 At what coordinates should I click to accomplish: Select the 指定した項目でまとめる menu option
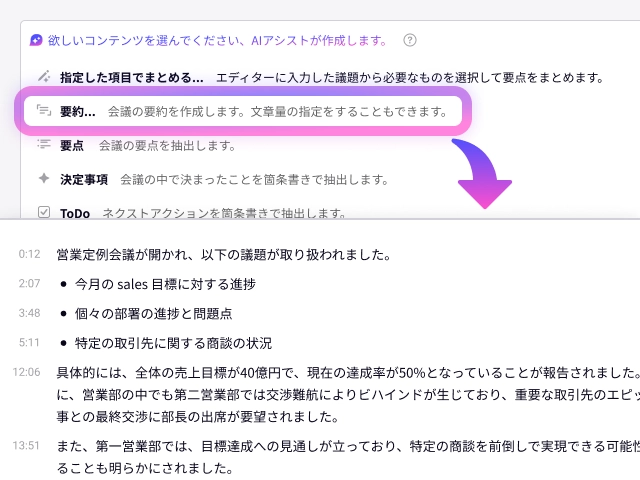[x=131, y=77]
